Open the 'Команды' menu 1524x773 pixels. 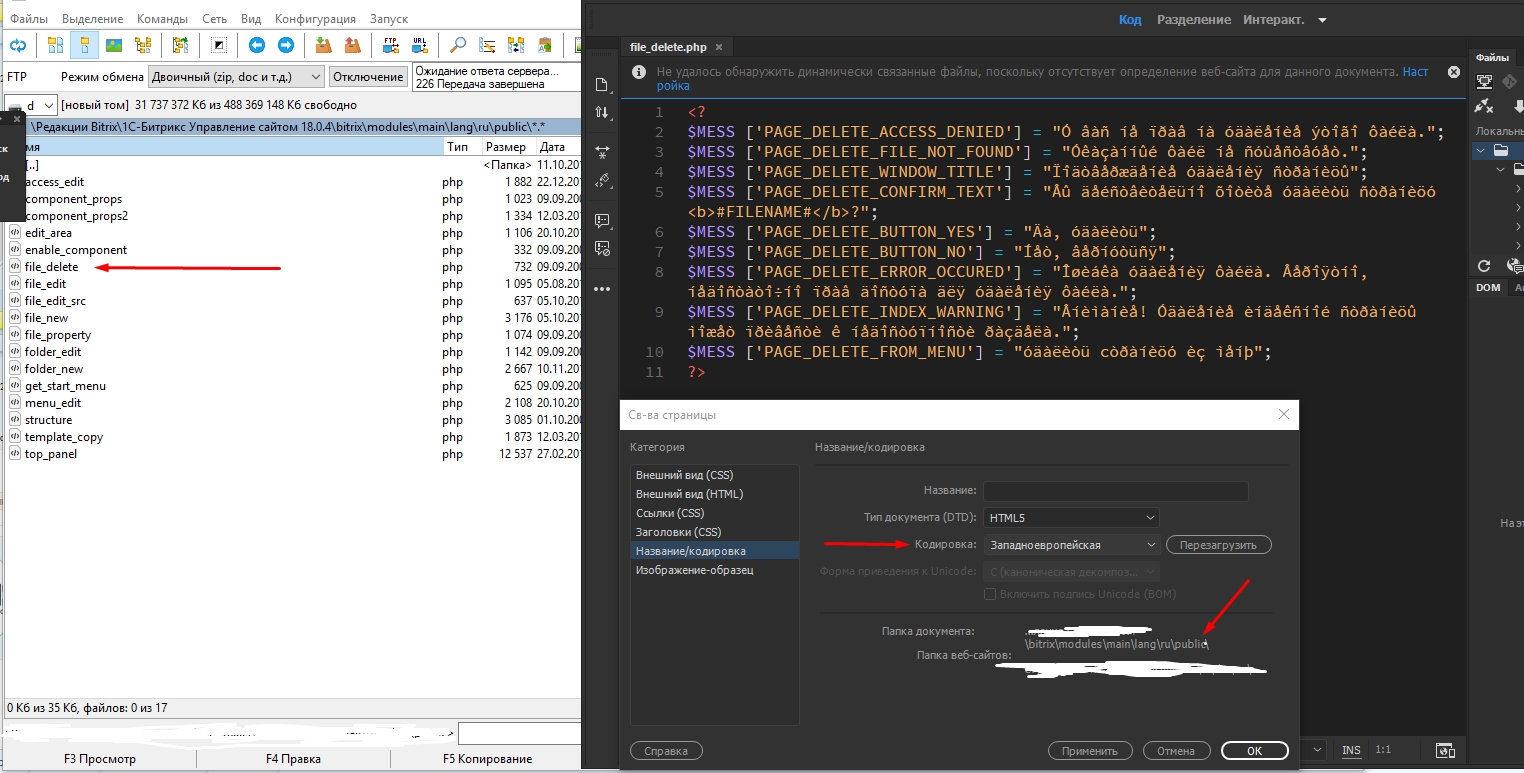pyautogui.click(x=162, y=19)
